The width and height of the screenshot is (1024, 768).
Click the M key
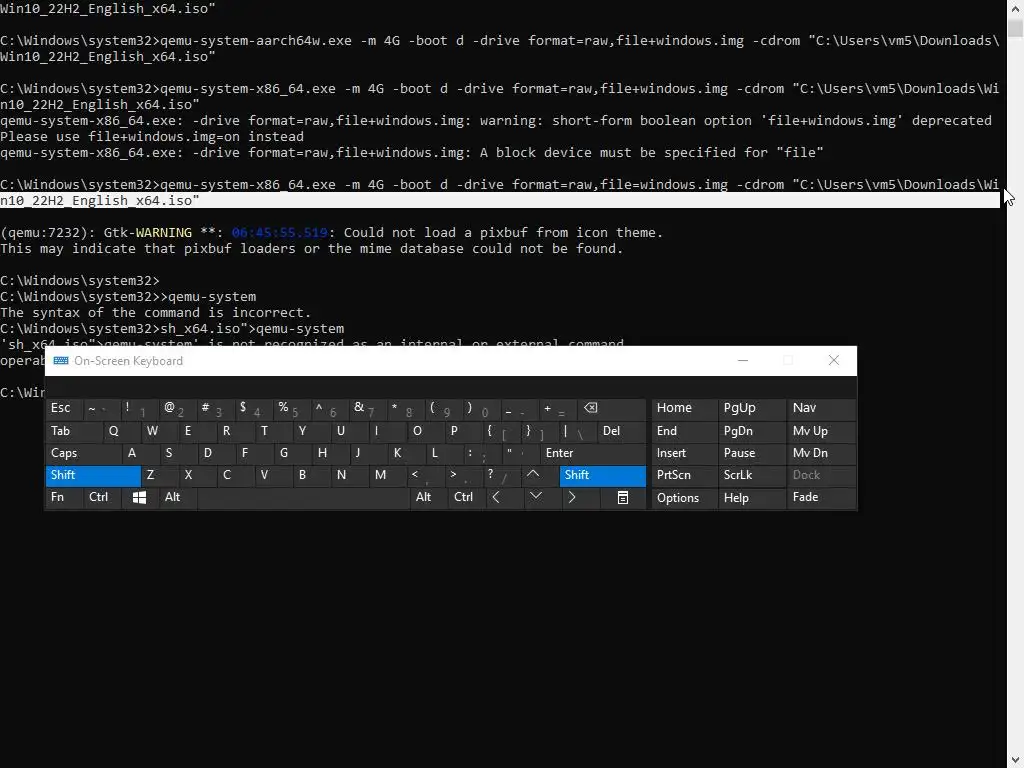click(x=388, y=475)
